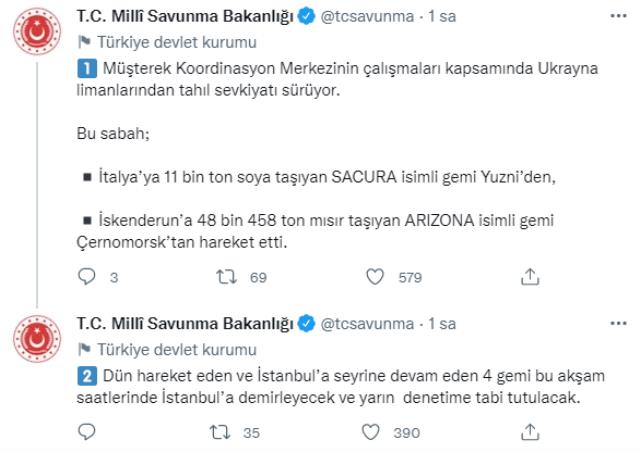
Task: Click 'Türkiye devlet kurumu' label on first tweet
Action: [176, 42]
